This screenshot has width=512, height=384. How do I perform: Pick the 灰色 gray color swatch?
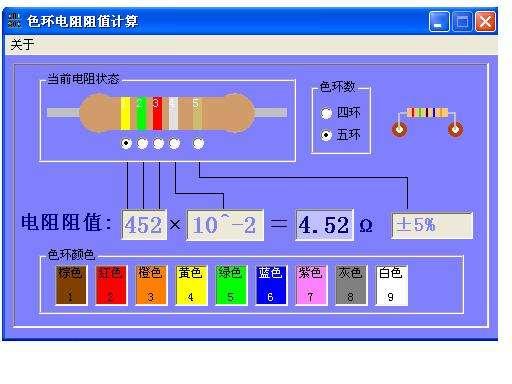(351, 285)
